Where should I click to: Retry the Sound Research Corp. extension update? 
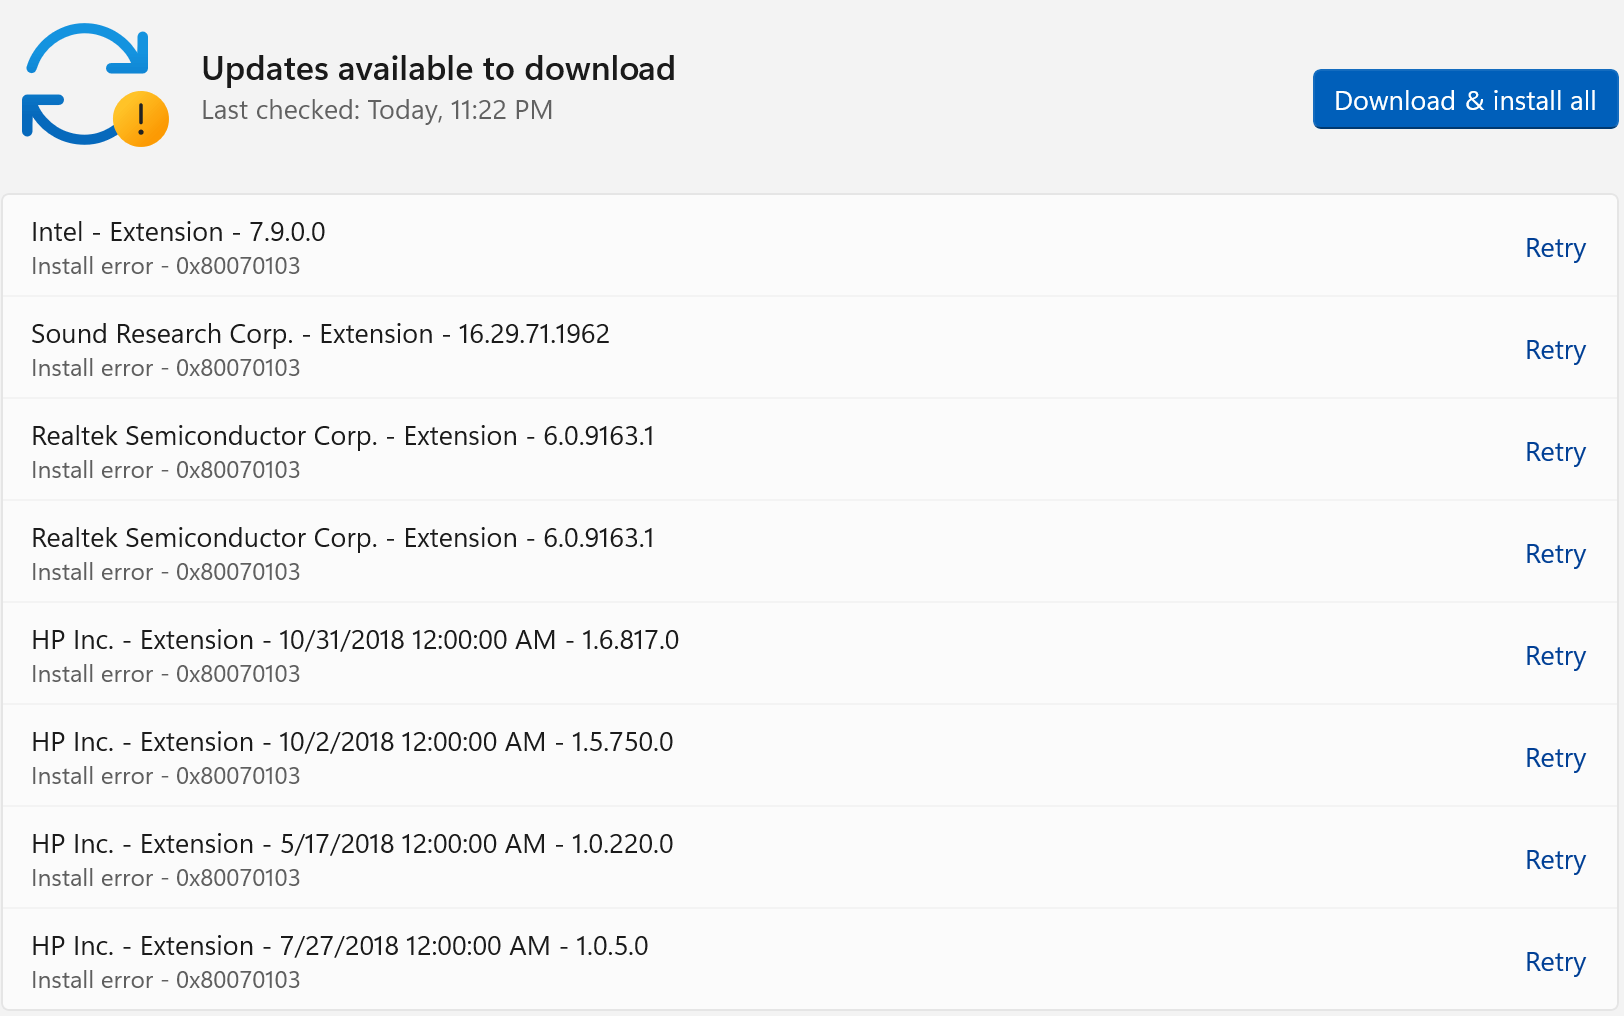point(1555,350)
